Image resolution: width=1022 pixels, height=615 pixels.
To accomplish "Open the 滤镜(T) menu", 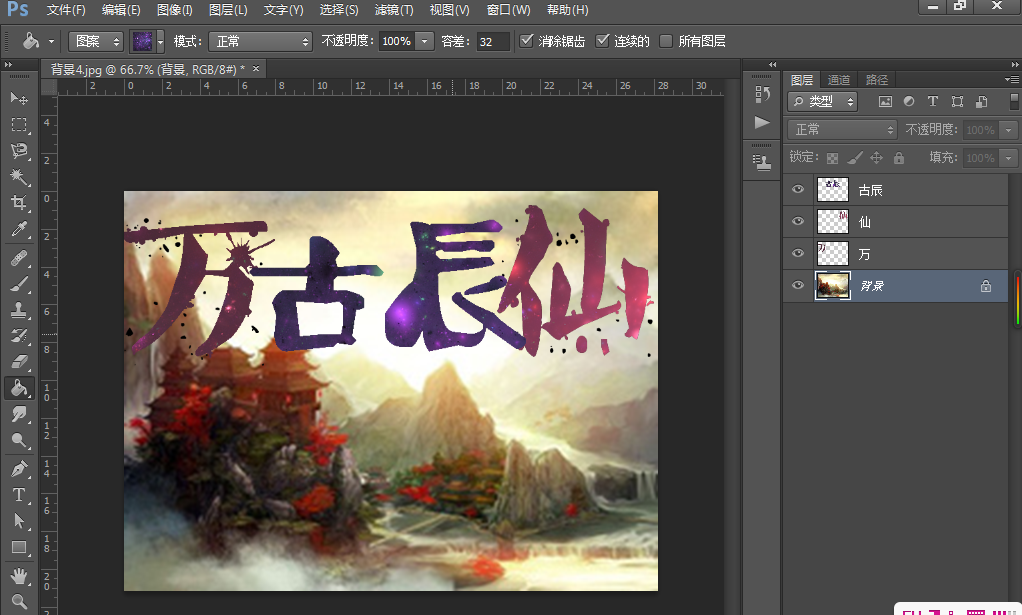I will pyautogui.click(x=394, y=10).
